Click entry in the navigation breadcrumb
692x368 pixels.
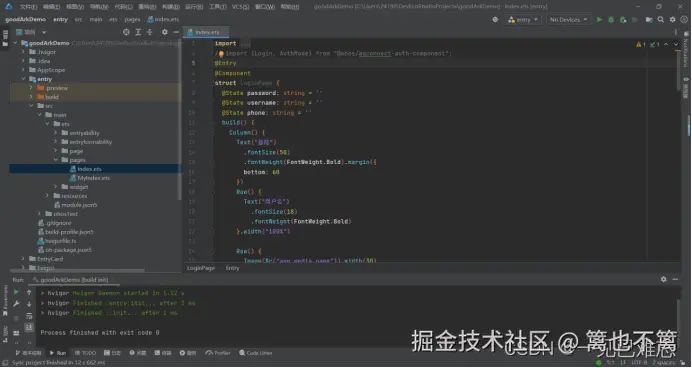(60, 19)
